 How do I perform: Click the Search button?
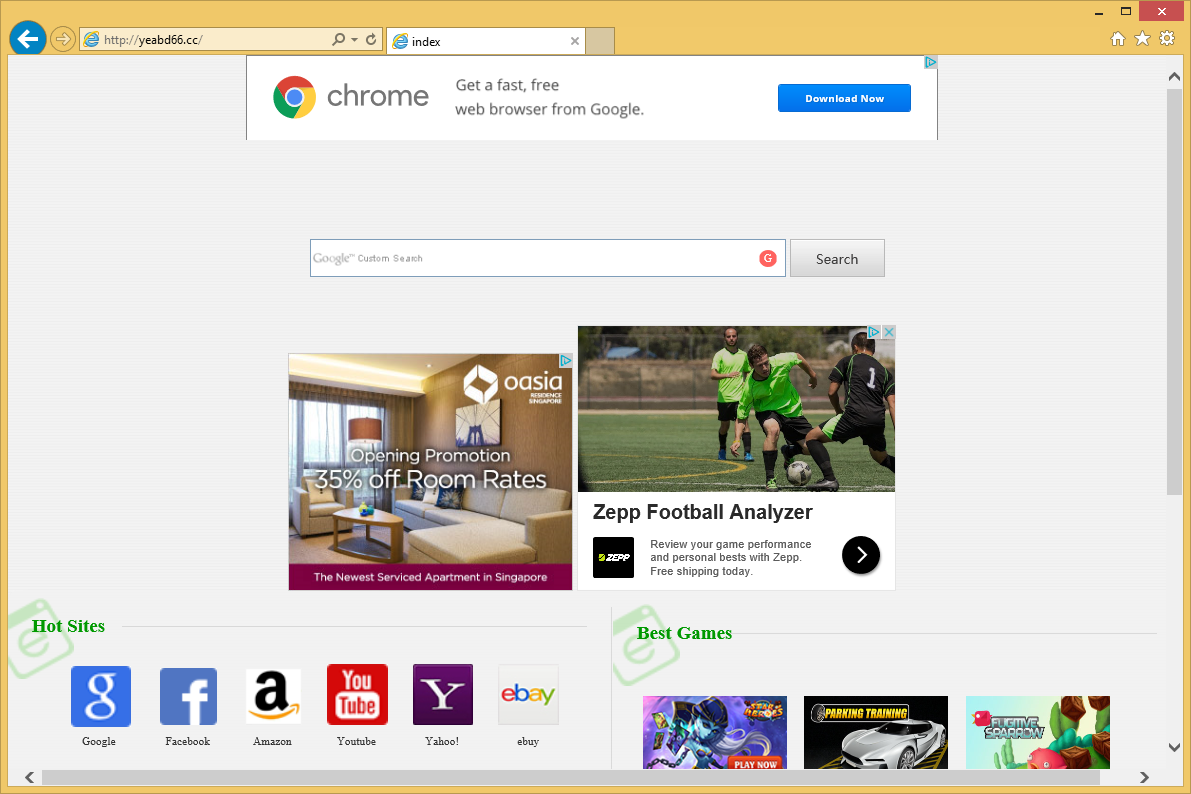pos(837,258)
